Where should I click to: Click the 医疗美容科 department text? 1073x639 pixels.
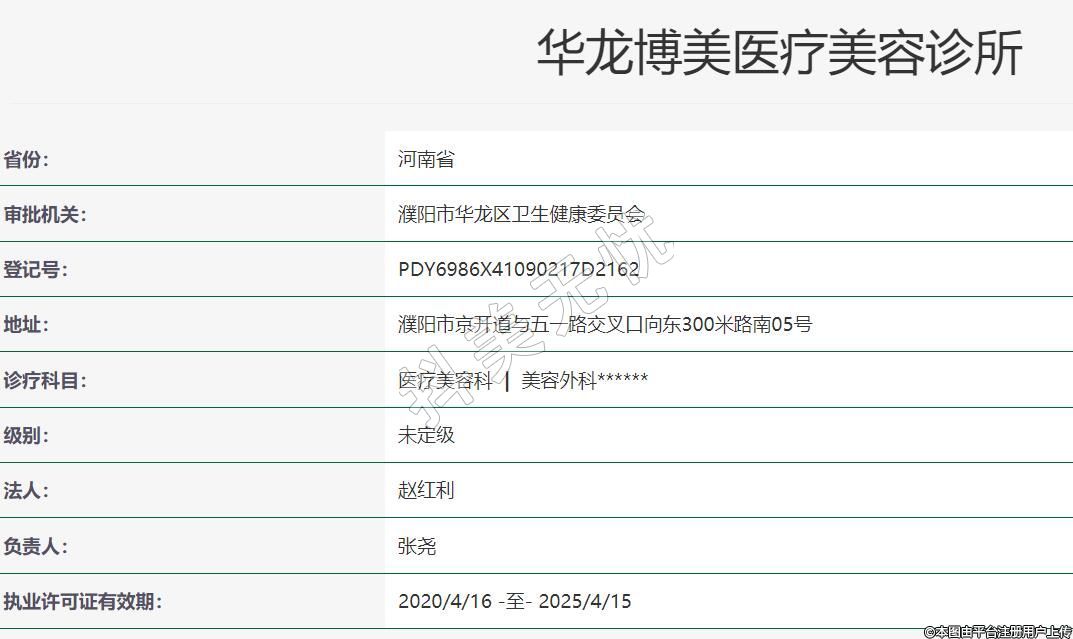pos(445,380)
